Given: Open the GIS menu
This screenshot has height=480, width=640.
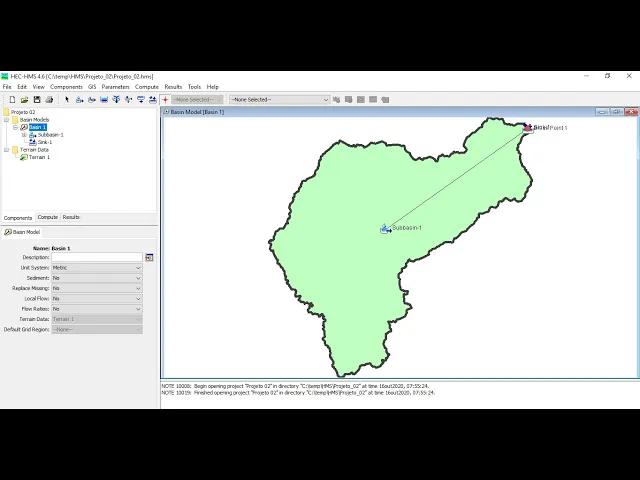Looking at the screenshot, I should tap(92, 87).
